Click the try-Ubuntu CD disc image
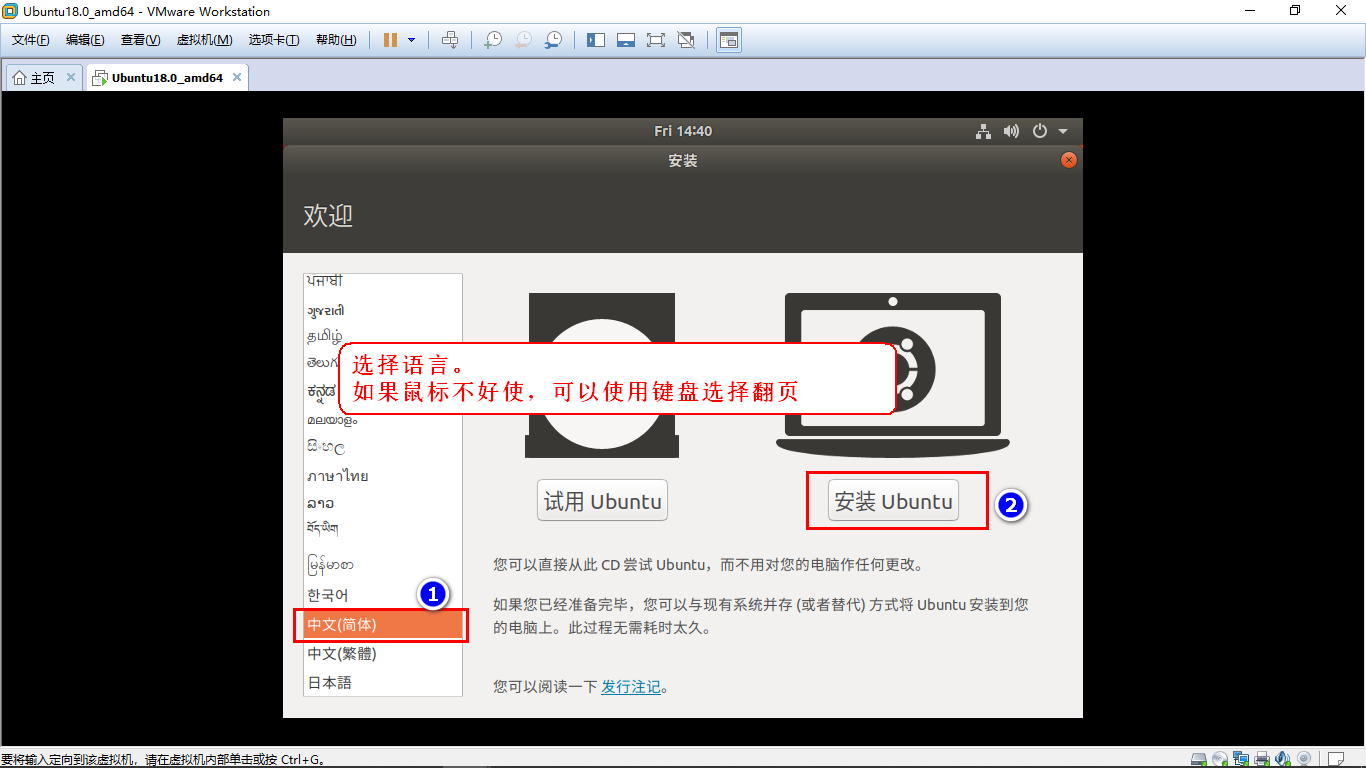The image size is (1366, 768). pyautogui.click(x=602, y=374)
